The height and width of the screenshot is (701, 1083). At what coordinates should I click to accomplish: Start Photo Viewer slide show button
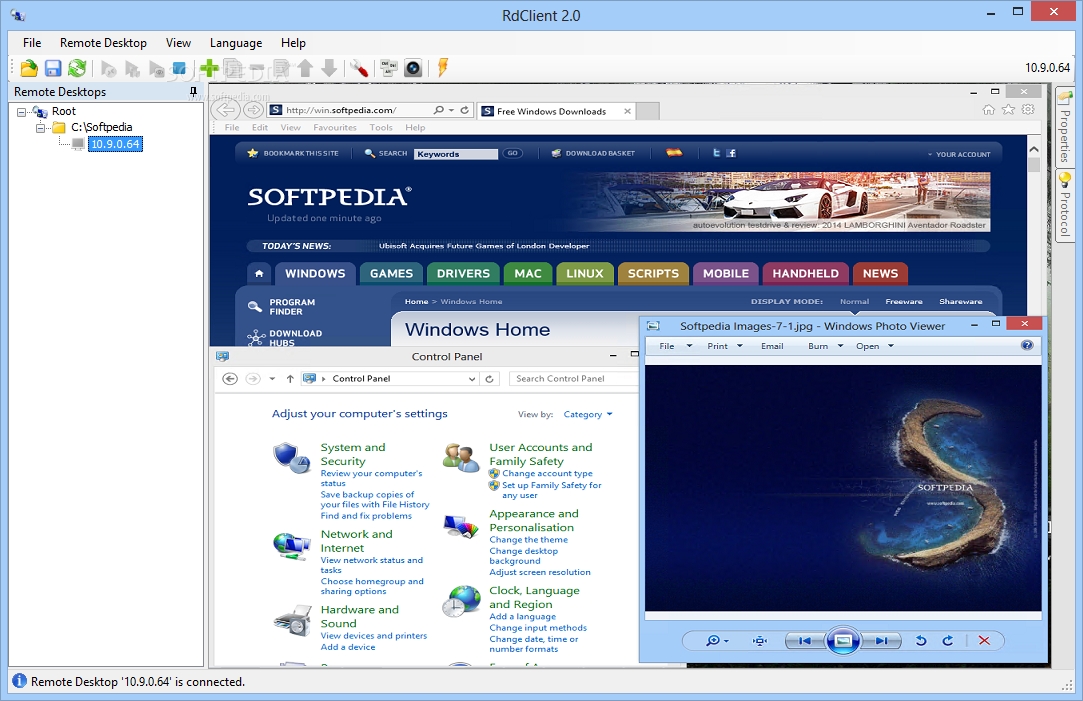point(843,641)
